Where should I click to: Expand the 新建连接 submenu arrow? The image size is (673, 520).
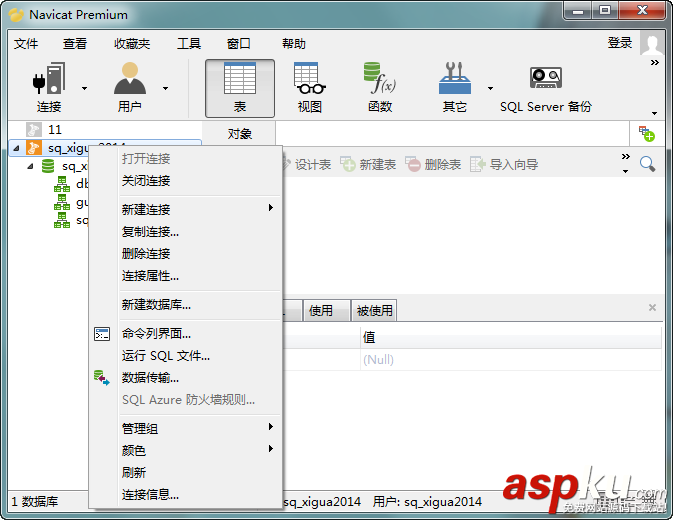(x=271, y=208)
